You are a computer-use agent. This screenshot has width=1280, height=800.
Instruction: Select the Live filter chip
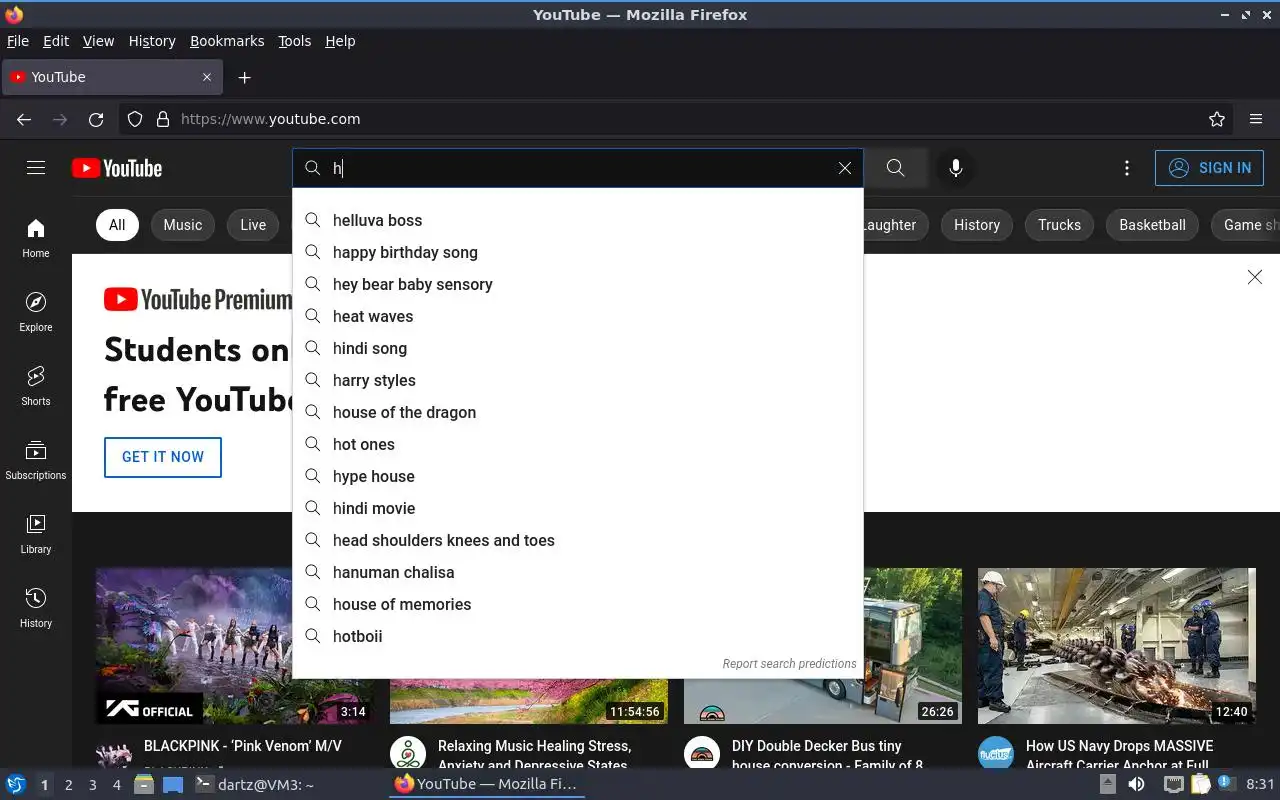253,225
